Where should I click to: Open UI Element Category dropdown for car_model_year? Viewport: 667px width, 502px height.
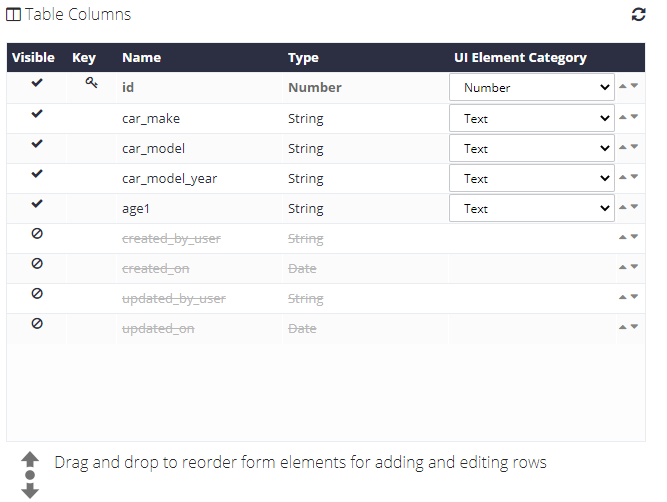point(532,178)
